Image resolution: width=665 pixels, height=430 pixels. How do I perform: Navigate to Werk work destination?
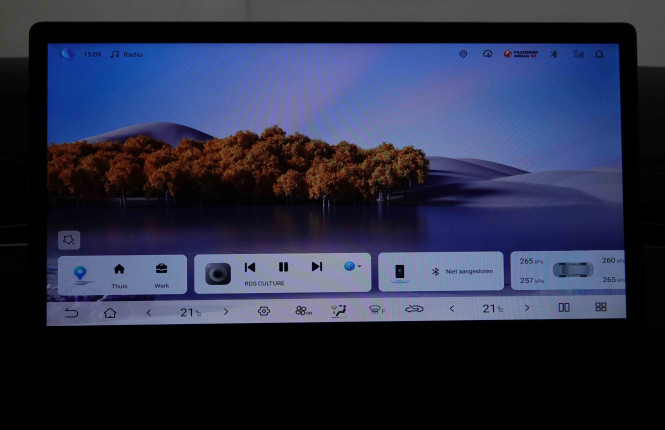[162, 276]
